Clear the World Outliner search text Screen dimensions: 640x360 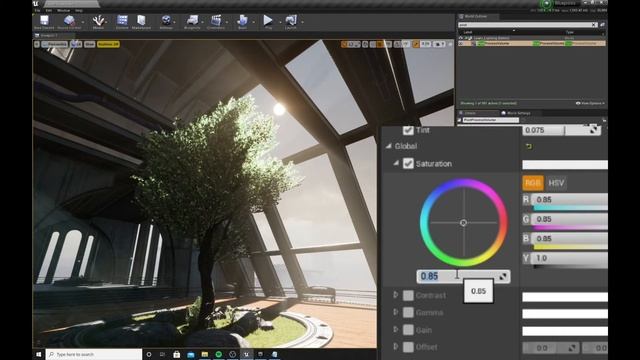pos(594,25)
